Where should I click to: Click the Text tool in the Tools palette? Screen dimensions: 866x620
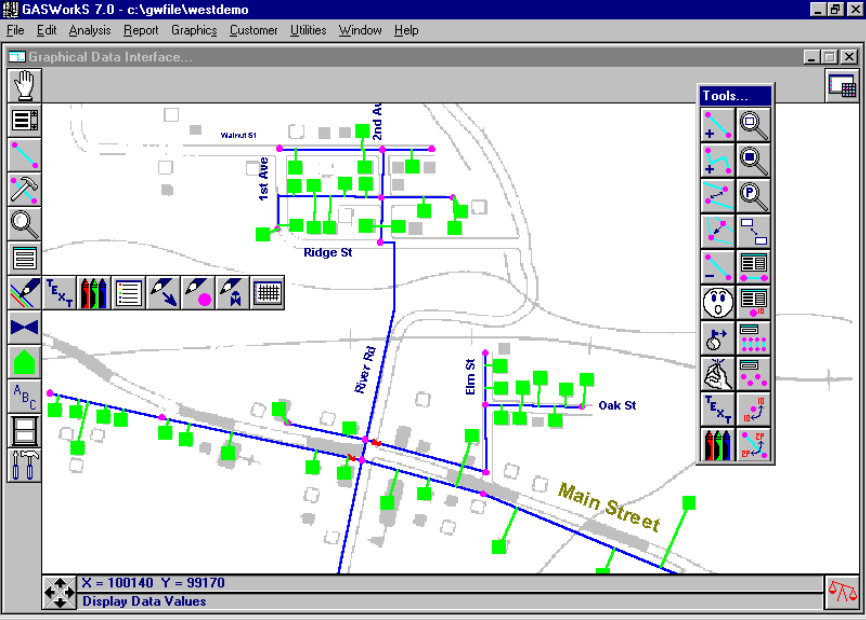(x=718, y=407)
